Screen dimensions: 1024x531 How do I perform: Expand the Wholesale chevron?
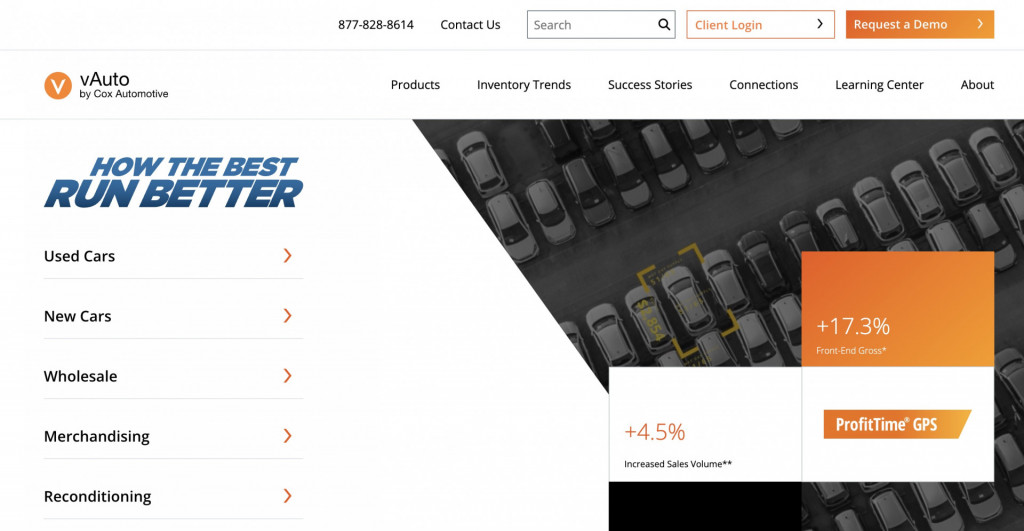287,376
